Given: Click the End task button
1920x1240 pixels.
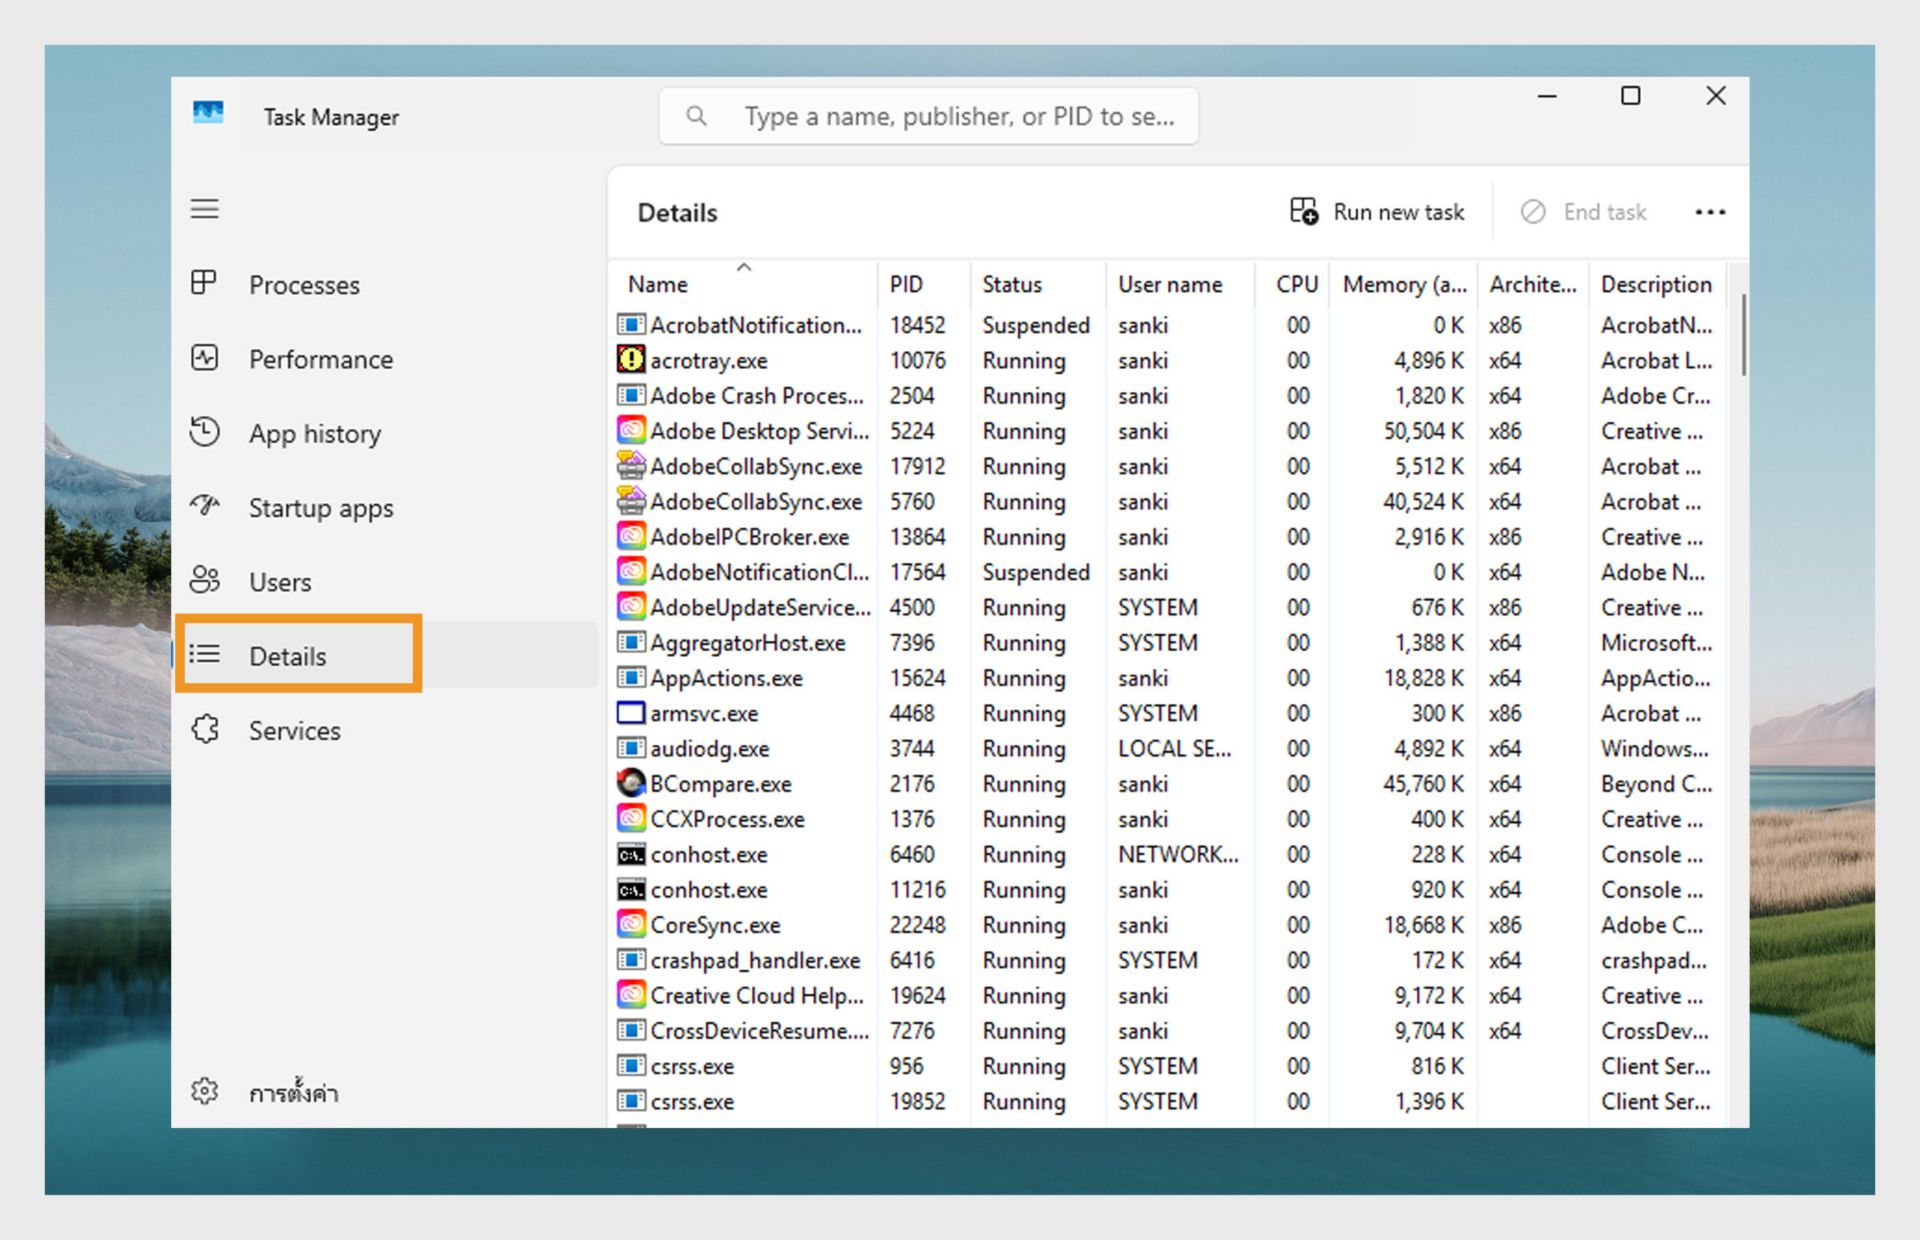Looking at the screenshot, I should 1584,212.
